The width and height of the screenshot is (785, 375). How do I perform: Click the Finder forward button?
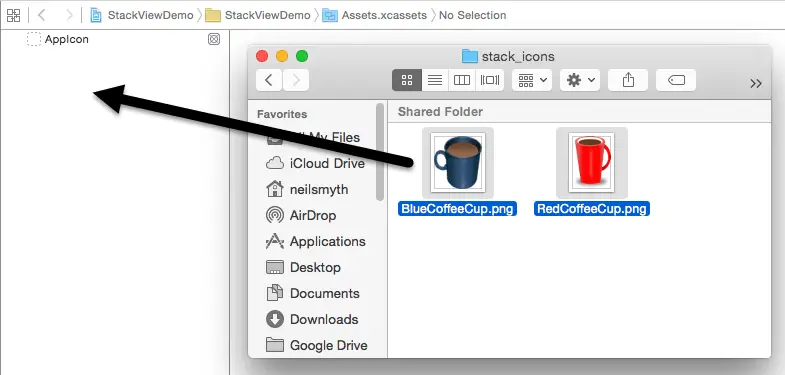[296, 80]
